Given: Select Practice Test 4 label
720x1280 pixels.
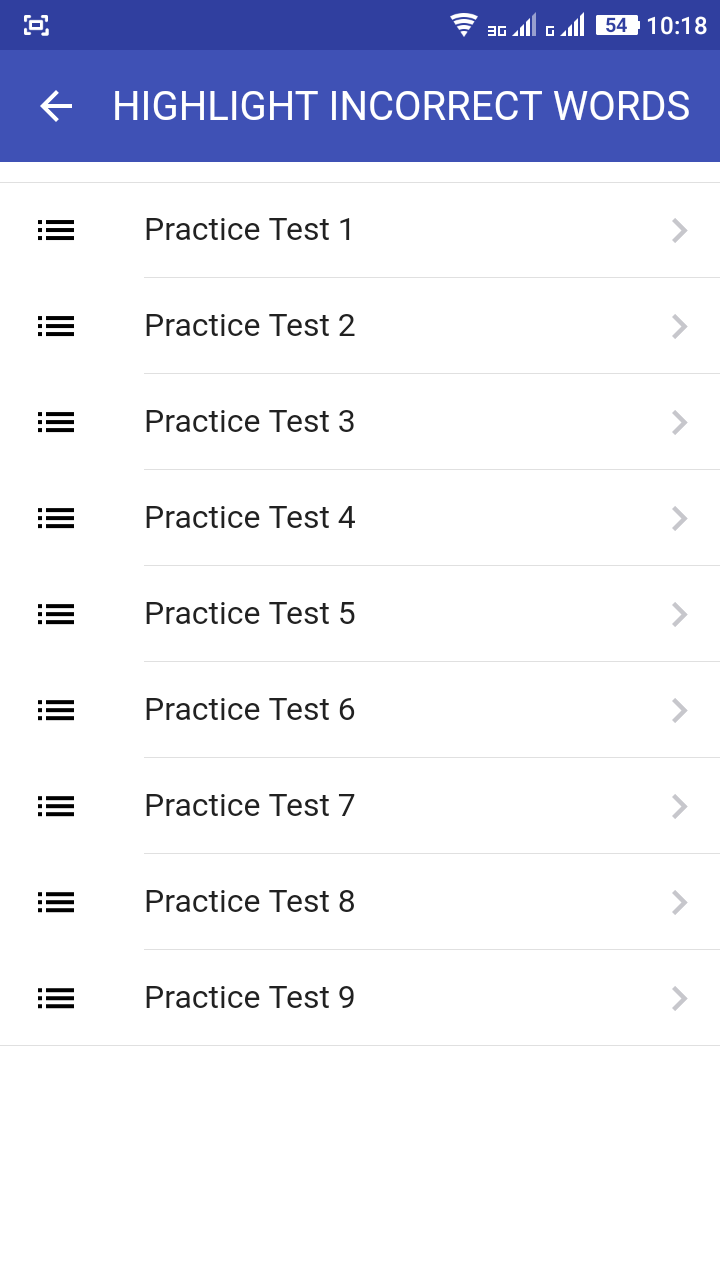Looking at the screenshot, I should 249,518.
